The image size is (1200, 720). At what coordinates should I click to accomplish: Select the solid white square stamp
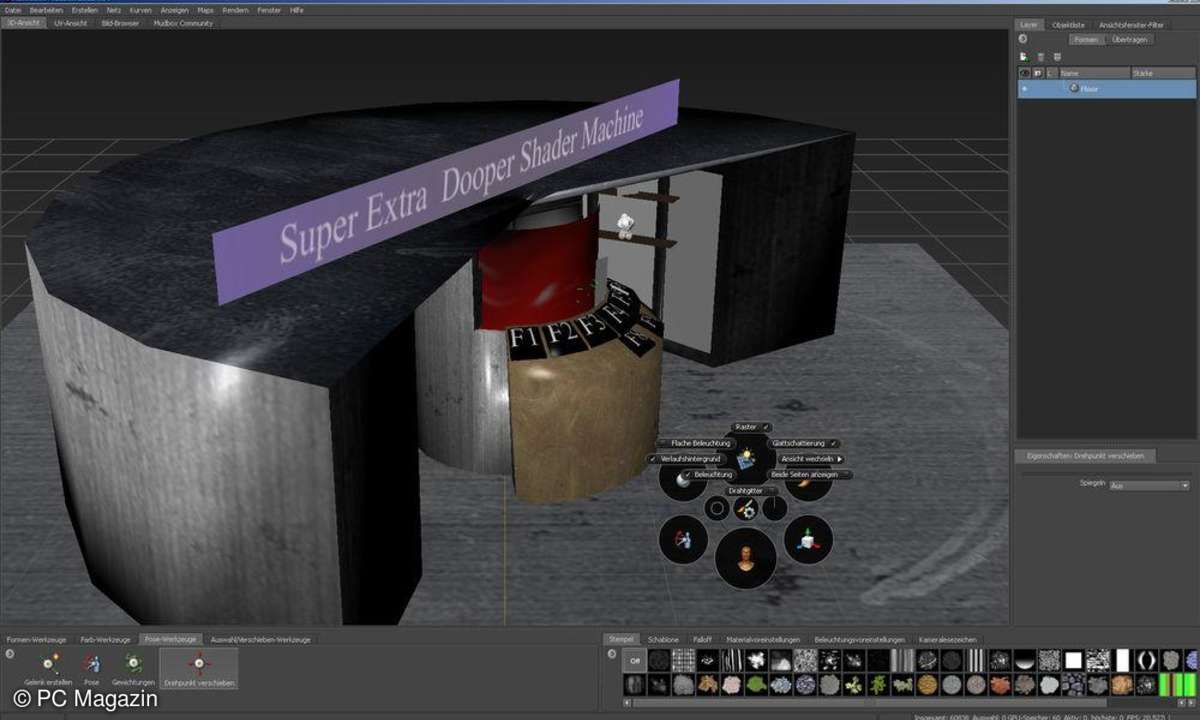pyautogui.click(x=1073, y=661)
